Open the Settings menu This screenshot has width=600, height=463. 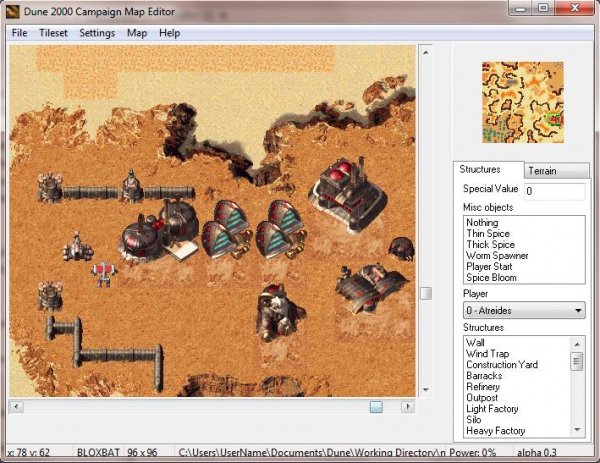pyautogui.click(x=97, y=33)
